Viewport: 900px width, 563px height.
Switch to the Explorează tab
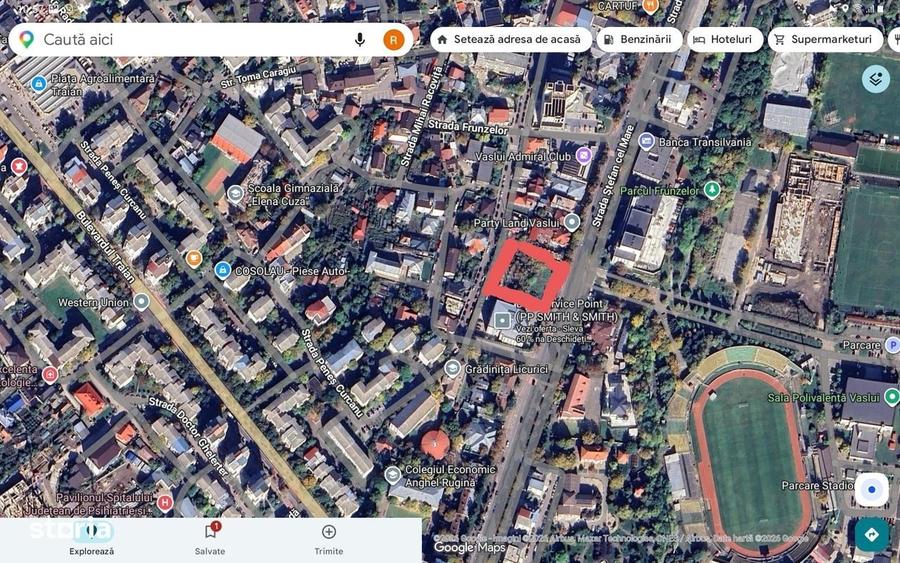tap(92, 540)
